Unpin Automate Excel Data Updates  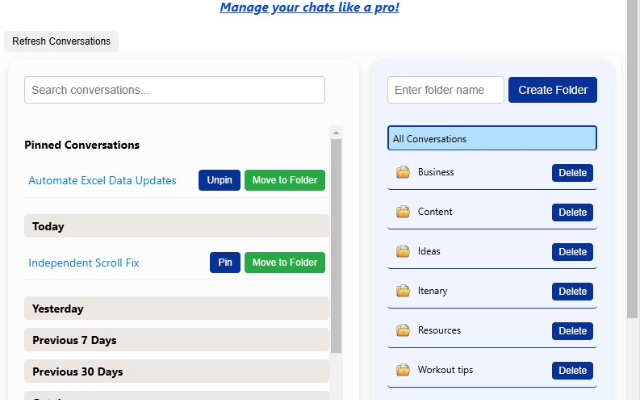[x=219, y=180]
